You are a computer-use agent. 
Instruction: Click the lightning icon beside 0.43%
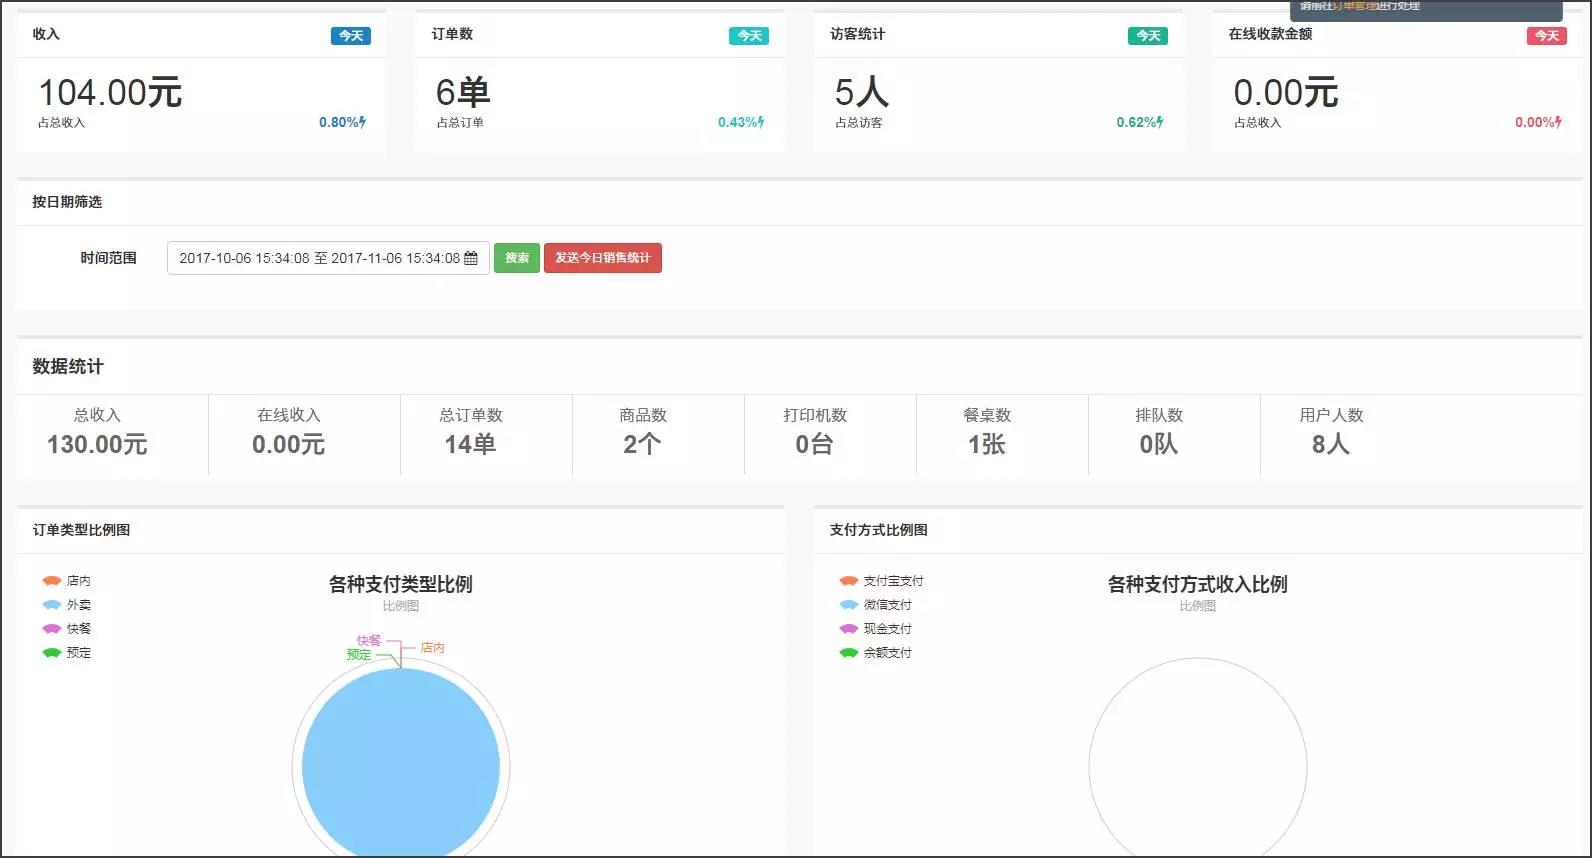coord(761,122)
